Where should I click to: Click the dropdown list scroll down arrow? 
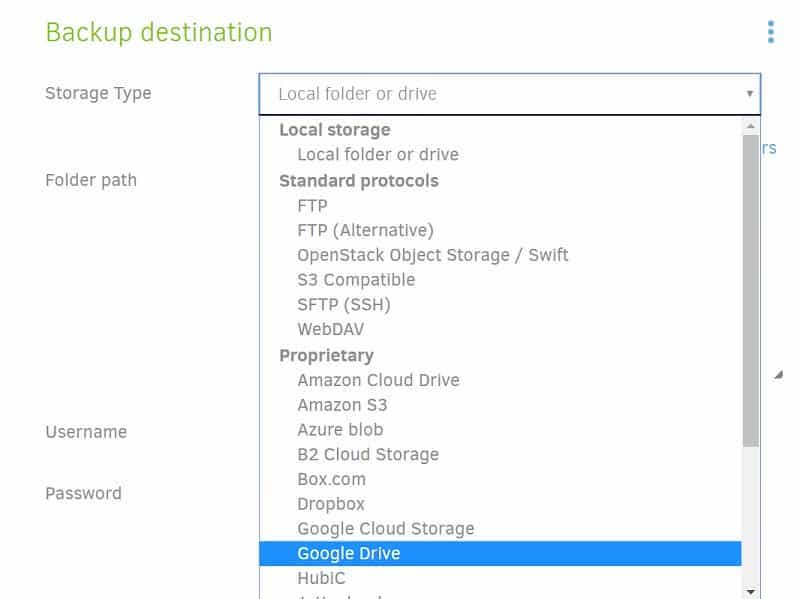pyautogui.click(x=751, y=592)
